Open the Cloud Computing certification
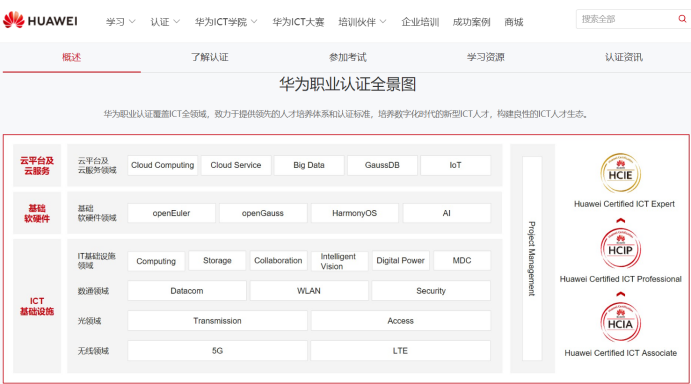 point(163,165)
